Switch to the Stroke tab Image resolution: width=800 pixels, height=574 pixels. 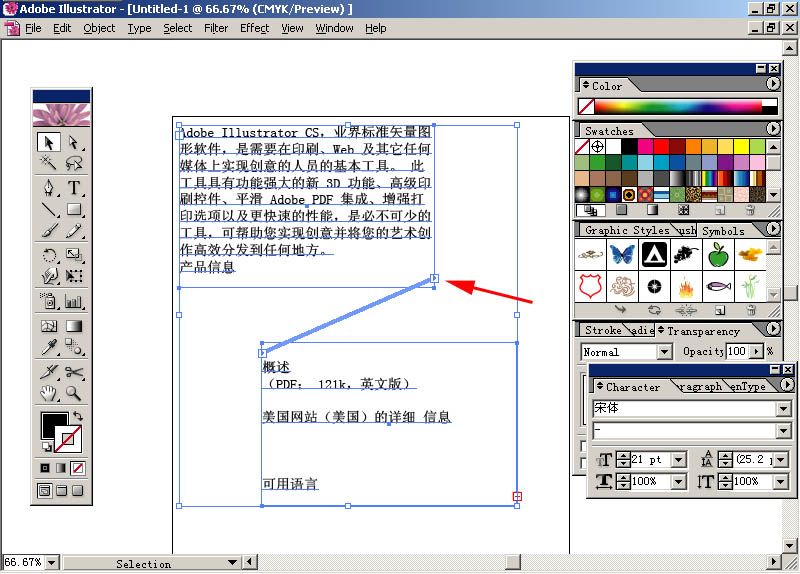coord(603,331)
